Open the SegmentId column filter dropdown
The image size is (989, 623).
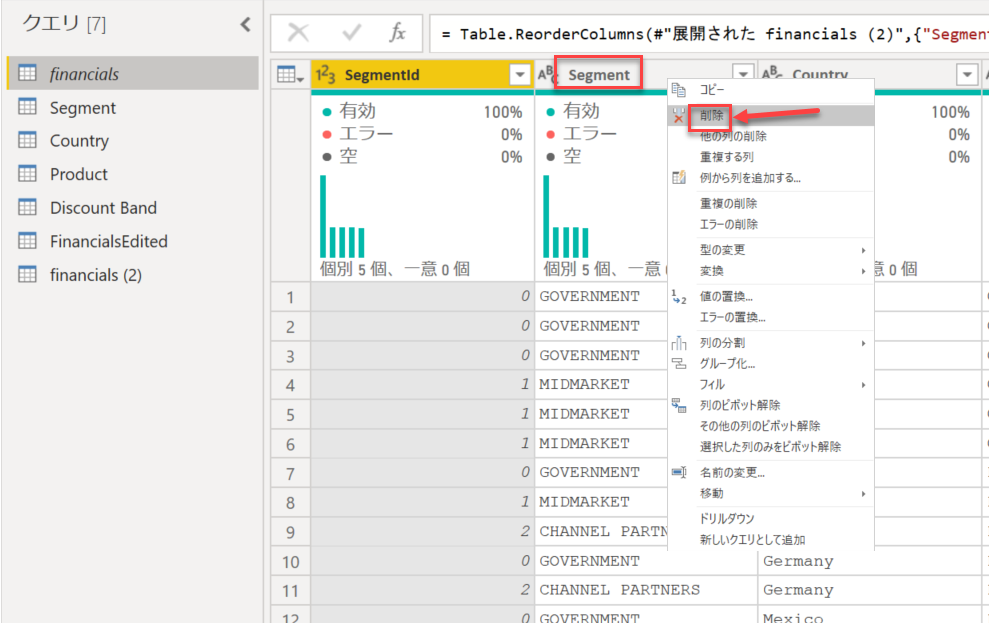pos(520,75)
